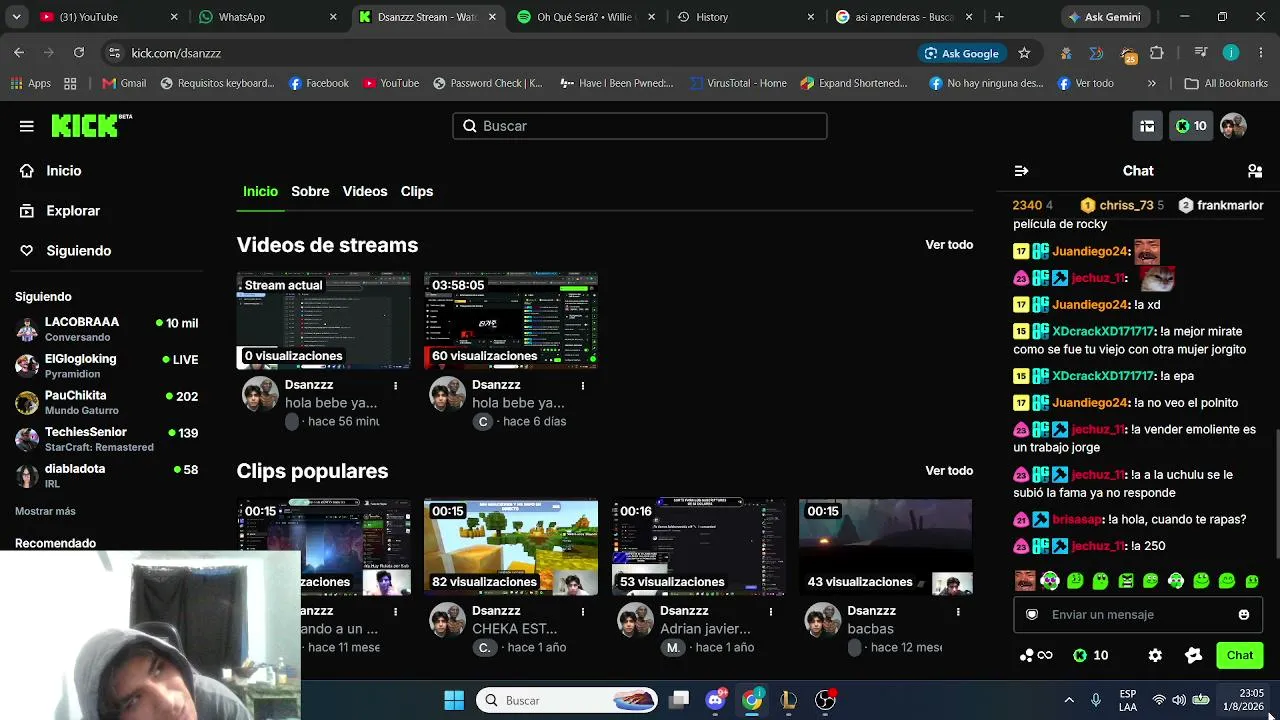Open the user profile avatar menu
The image size is (1280, 720).
(1233, 126)
